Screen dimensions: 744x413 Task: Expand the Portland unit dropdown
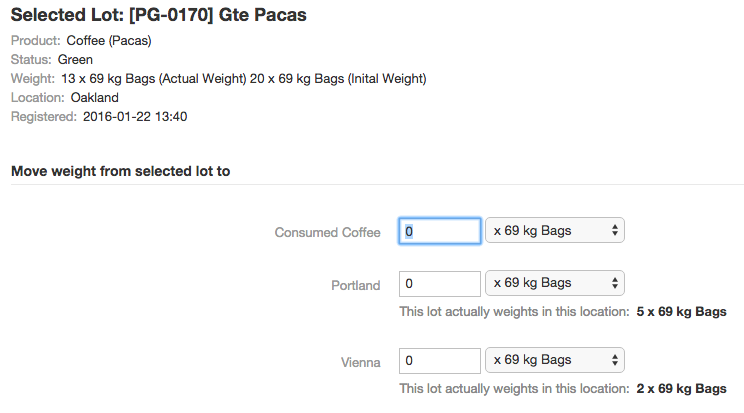[x=555, y=283]
